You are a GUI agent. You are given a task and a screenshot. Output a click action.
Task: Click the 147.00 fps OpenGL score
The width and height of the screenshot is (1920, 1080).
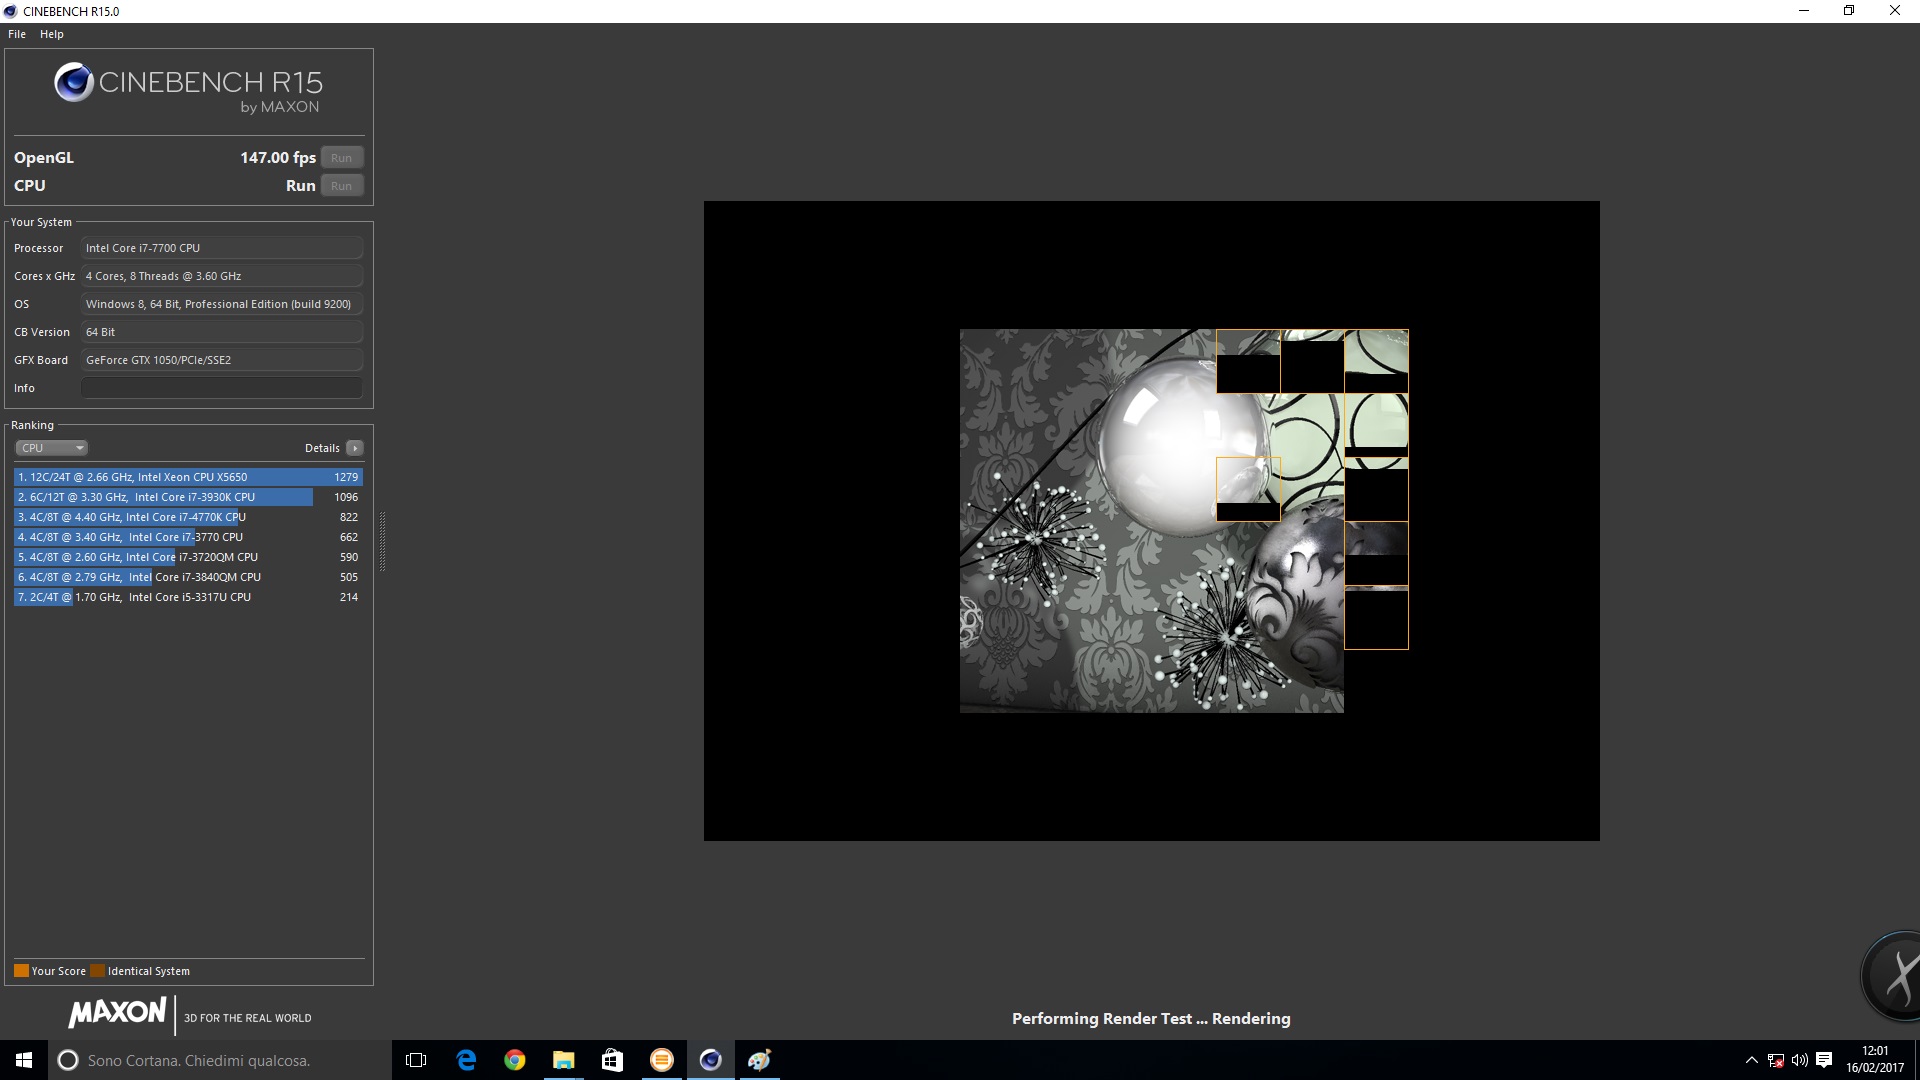click(x=278, y=158)
